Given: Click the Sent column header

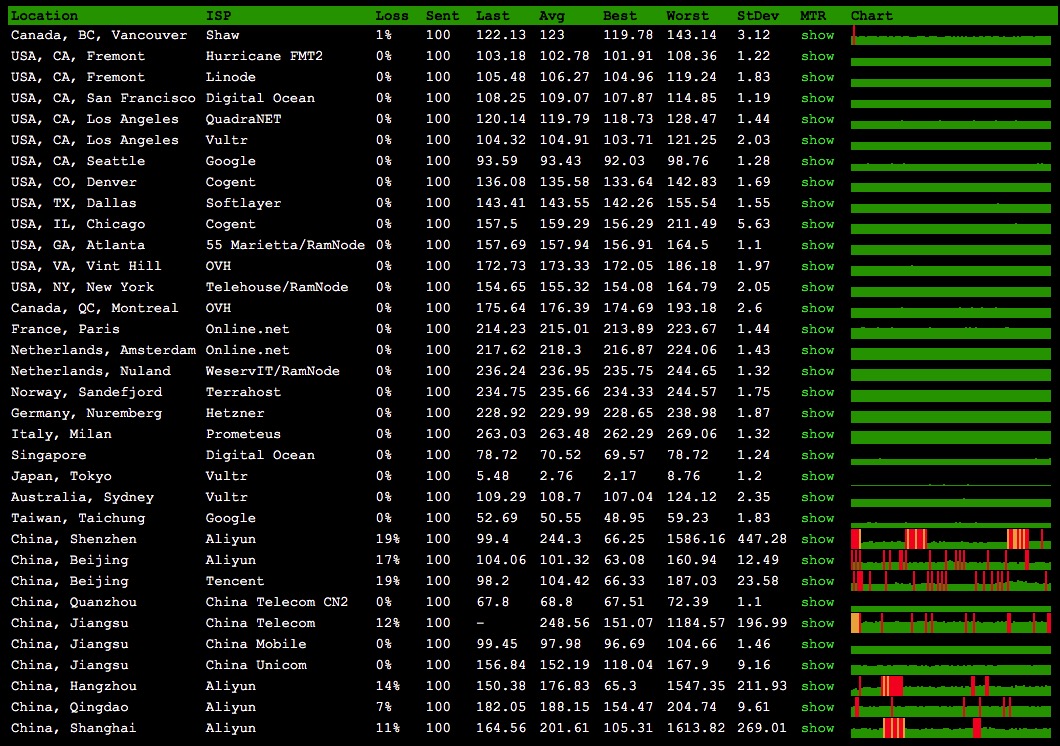Looking at the screenshot, I should pyautogui.click(x=442, y=15).
